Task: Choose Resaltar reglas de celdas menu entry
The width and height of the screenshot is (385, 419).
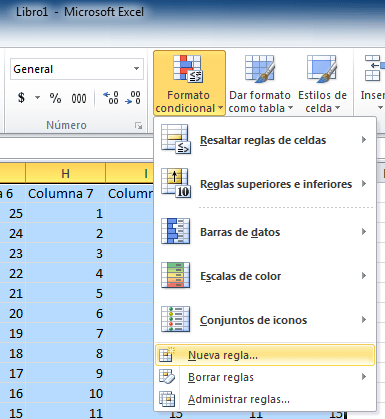Action: pos(265,139)
